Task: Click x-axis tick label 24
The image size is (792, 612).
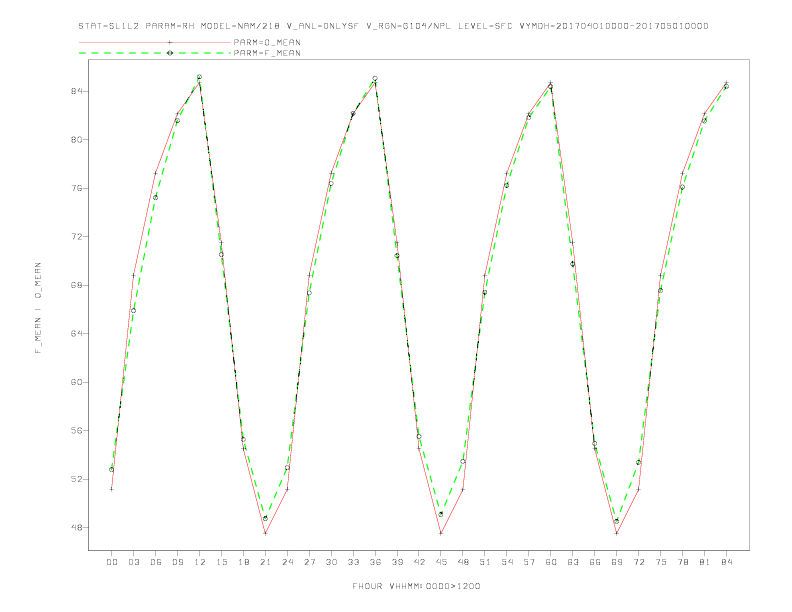Action: point(287,562)
